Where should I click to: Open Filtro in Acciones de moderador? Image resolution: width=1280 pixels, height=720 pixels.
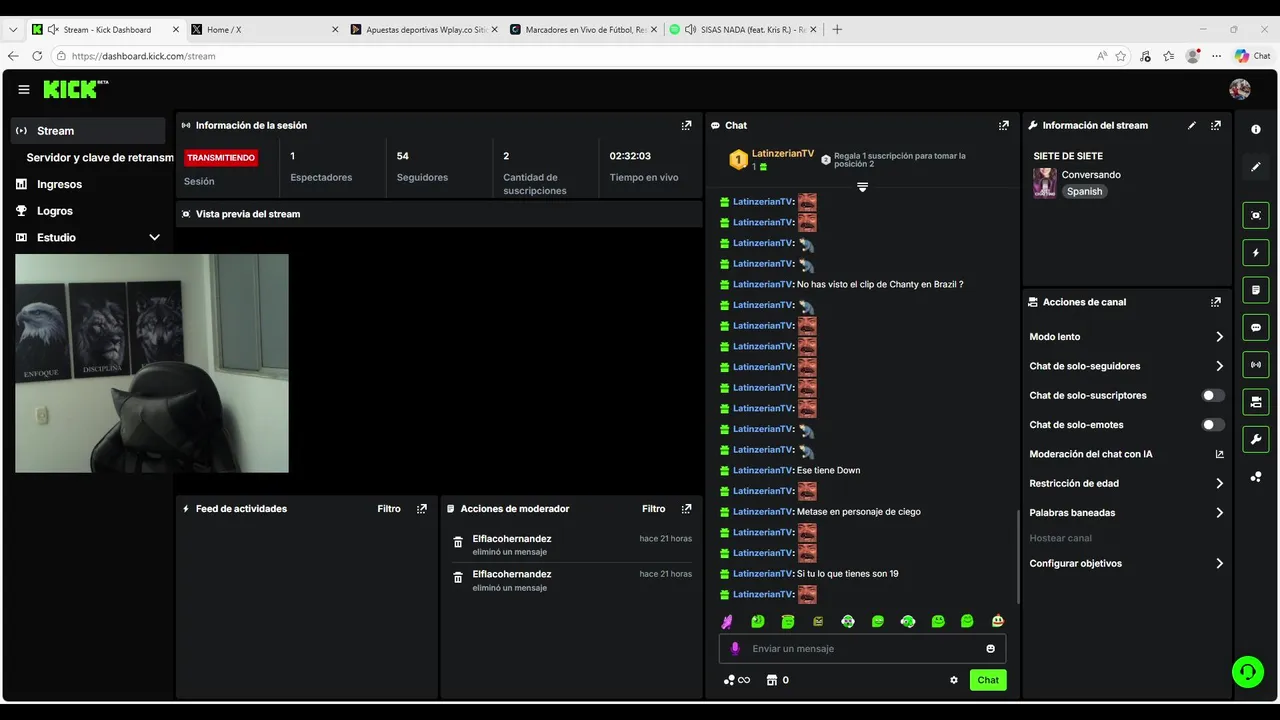653,509
